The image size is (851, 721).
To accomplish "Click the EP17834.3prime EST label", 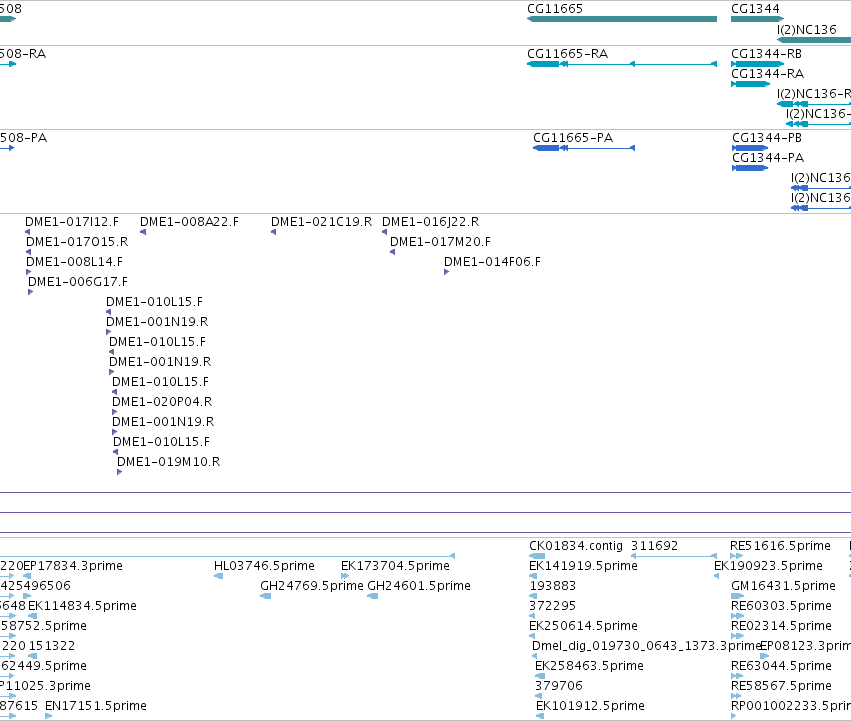I will (x=73, y=566).
